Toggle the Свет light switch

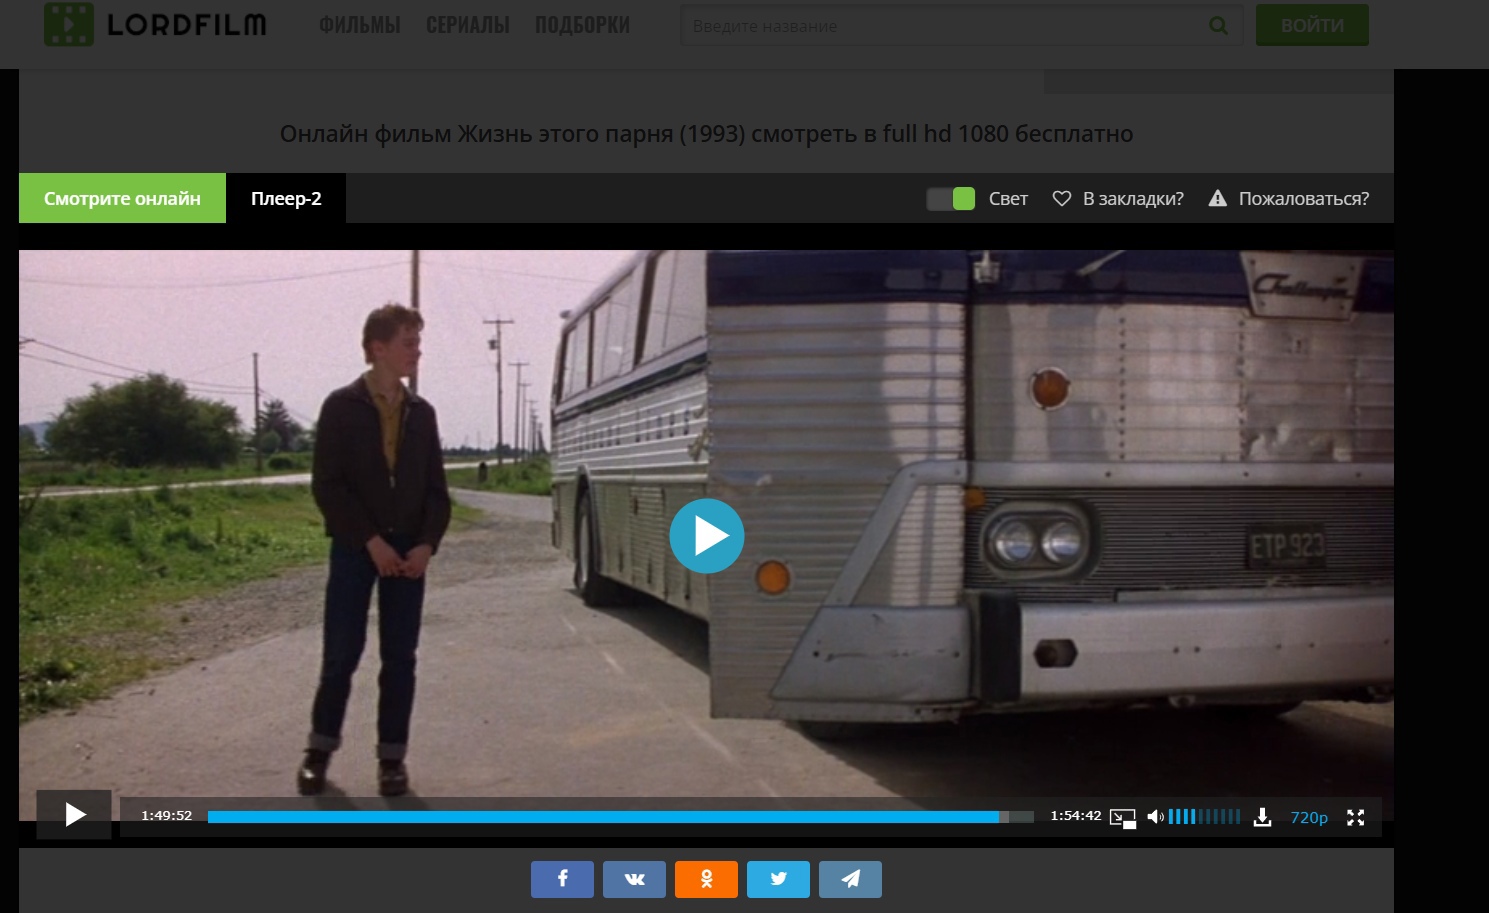pos(951,198)
